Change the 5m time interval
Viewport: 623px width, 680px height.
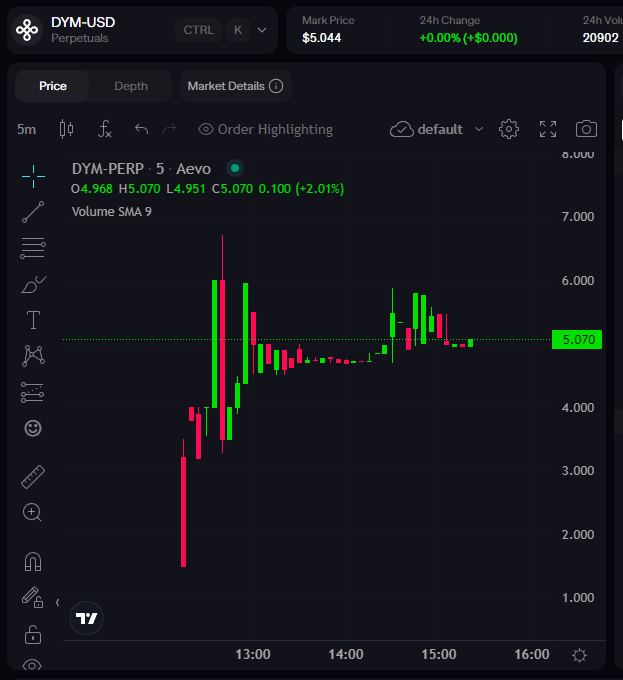pyautogui.click(x=26, y=129)
